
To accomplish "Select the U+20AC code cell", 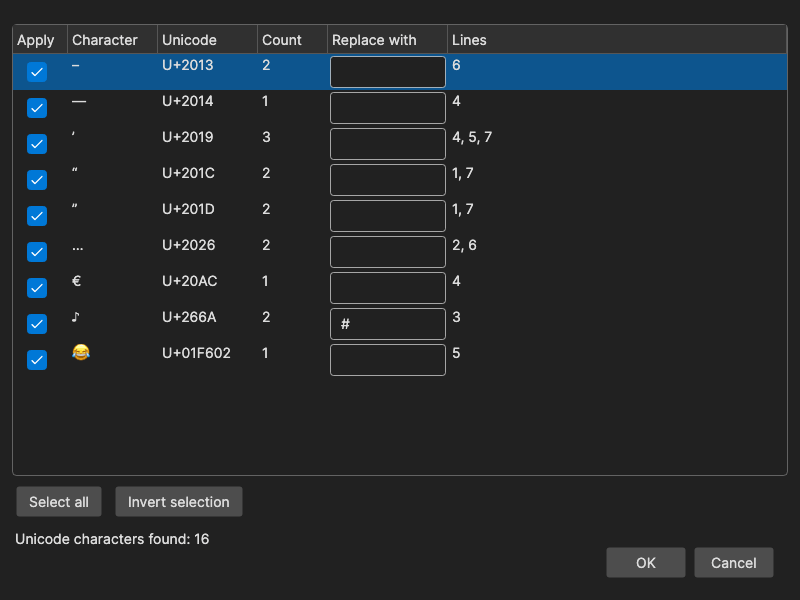I will [190, 281].
